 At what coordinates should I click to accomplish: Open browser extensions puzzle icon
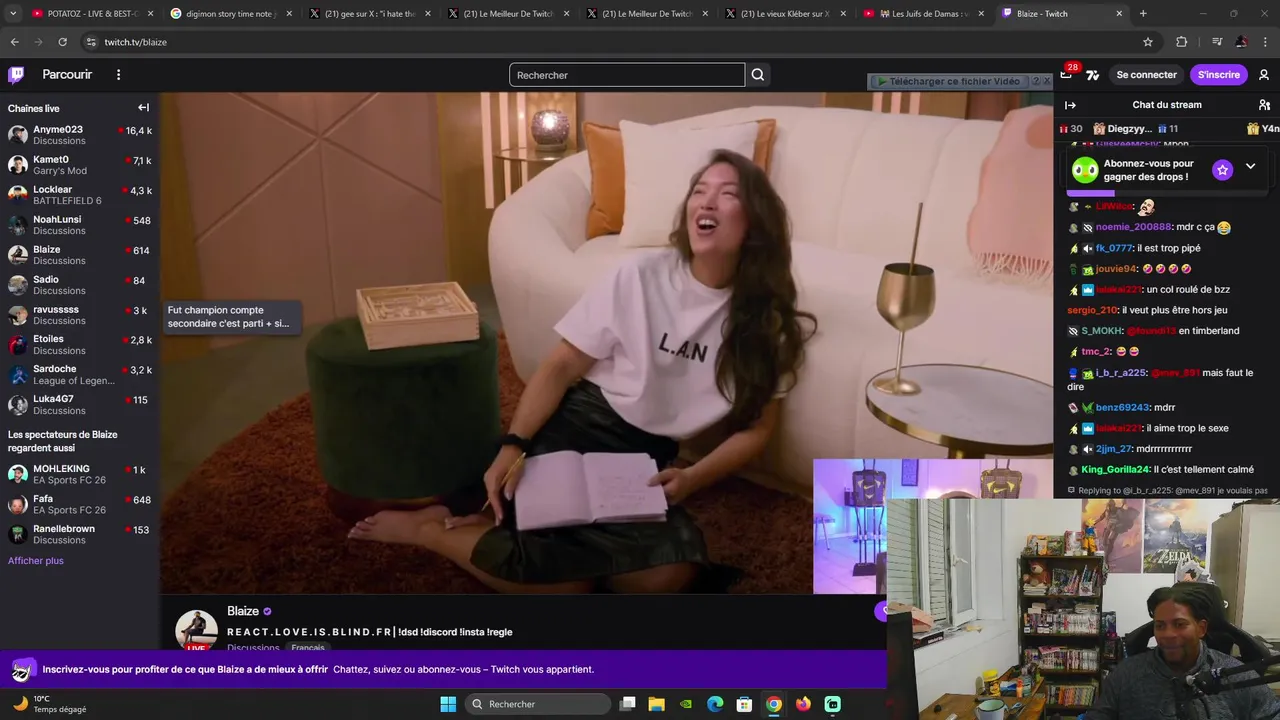1182,42
